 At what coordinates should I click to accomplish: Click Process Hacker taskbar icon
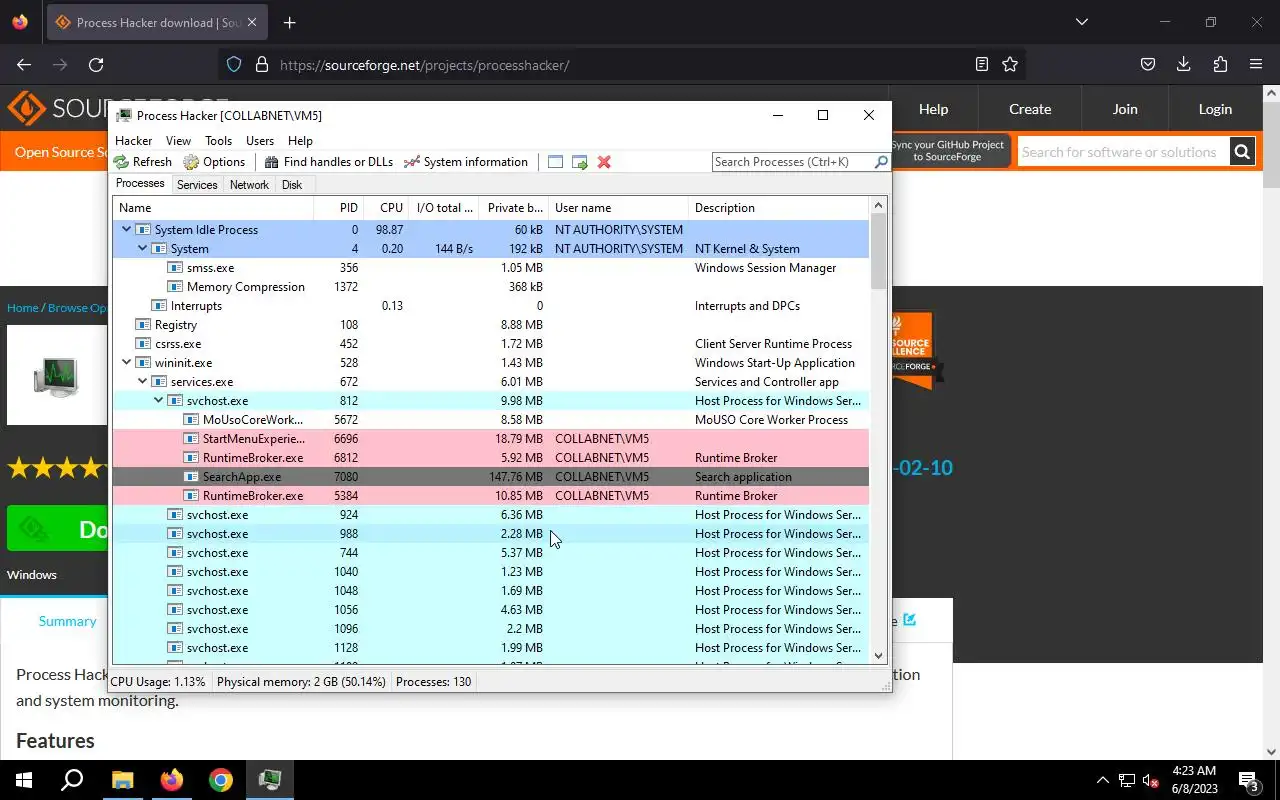270,780
